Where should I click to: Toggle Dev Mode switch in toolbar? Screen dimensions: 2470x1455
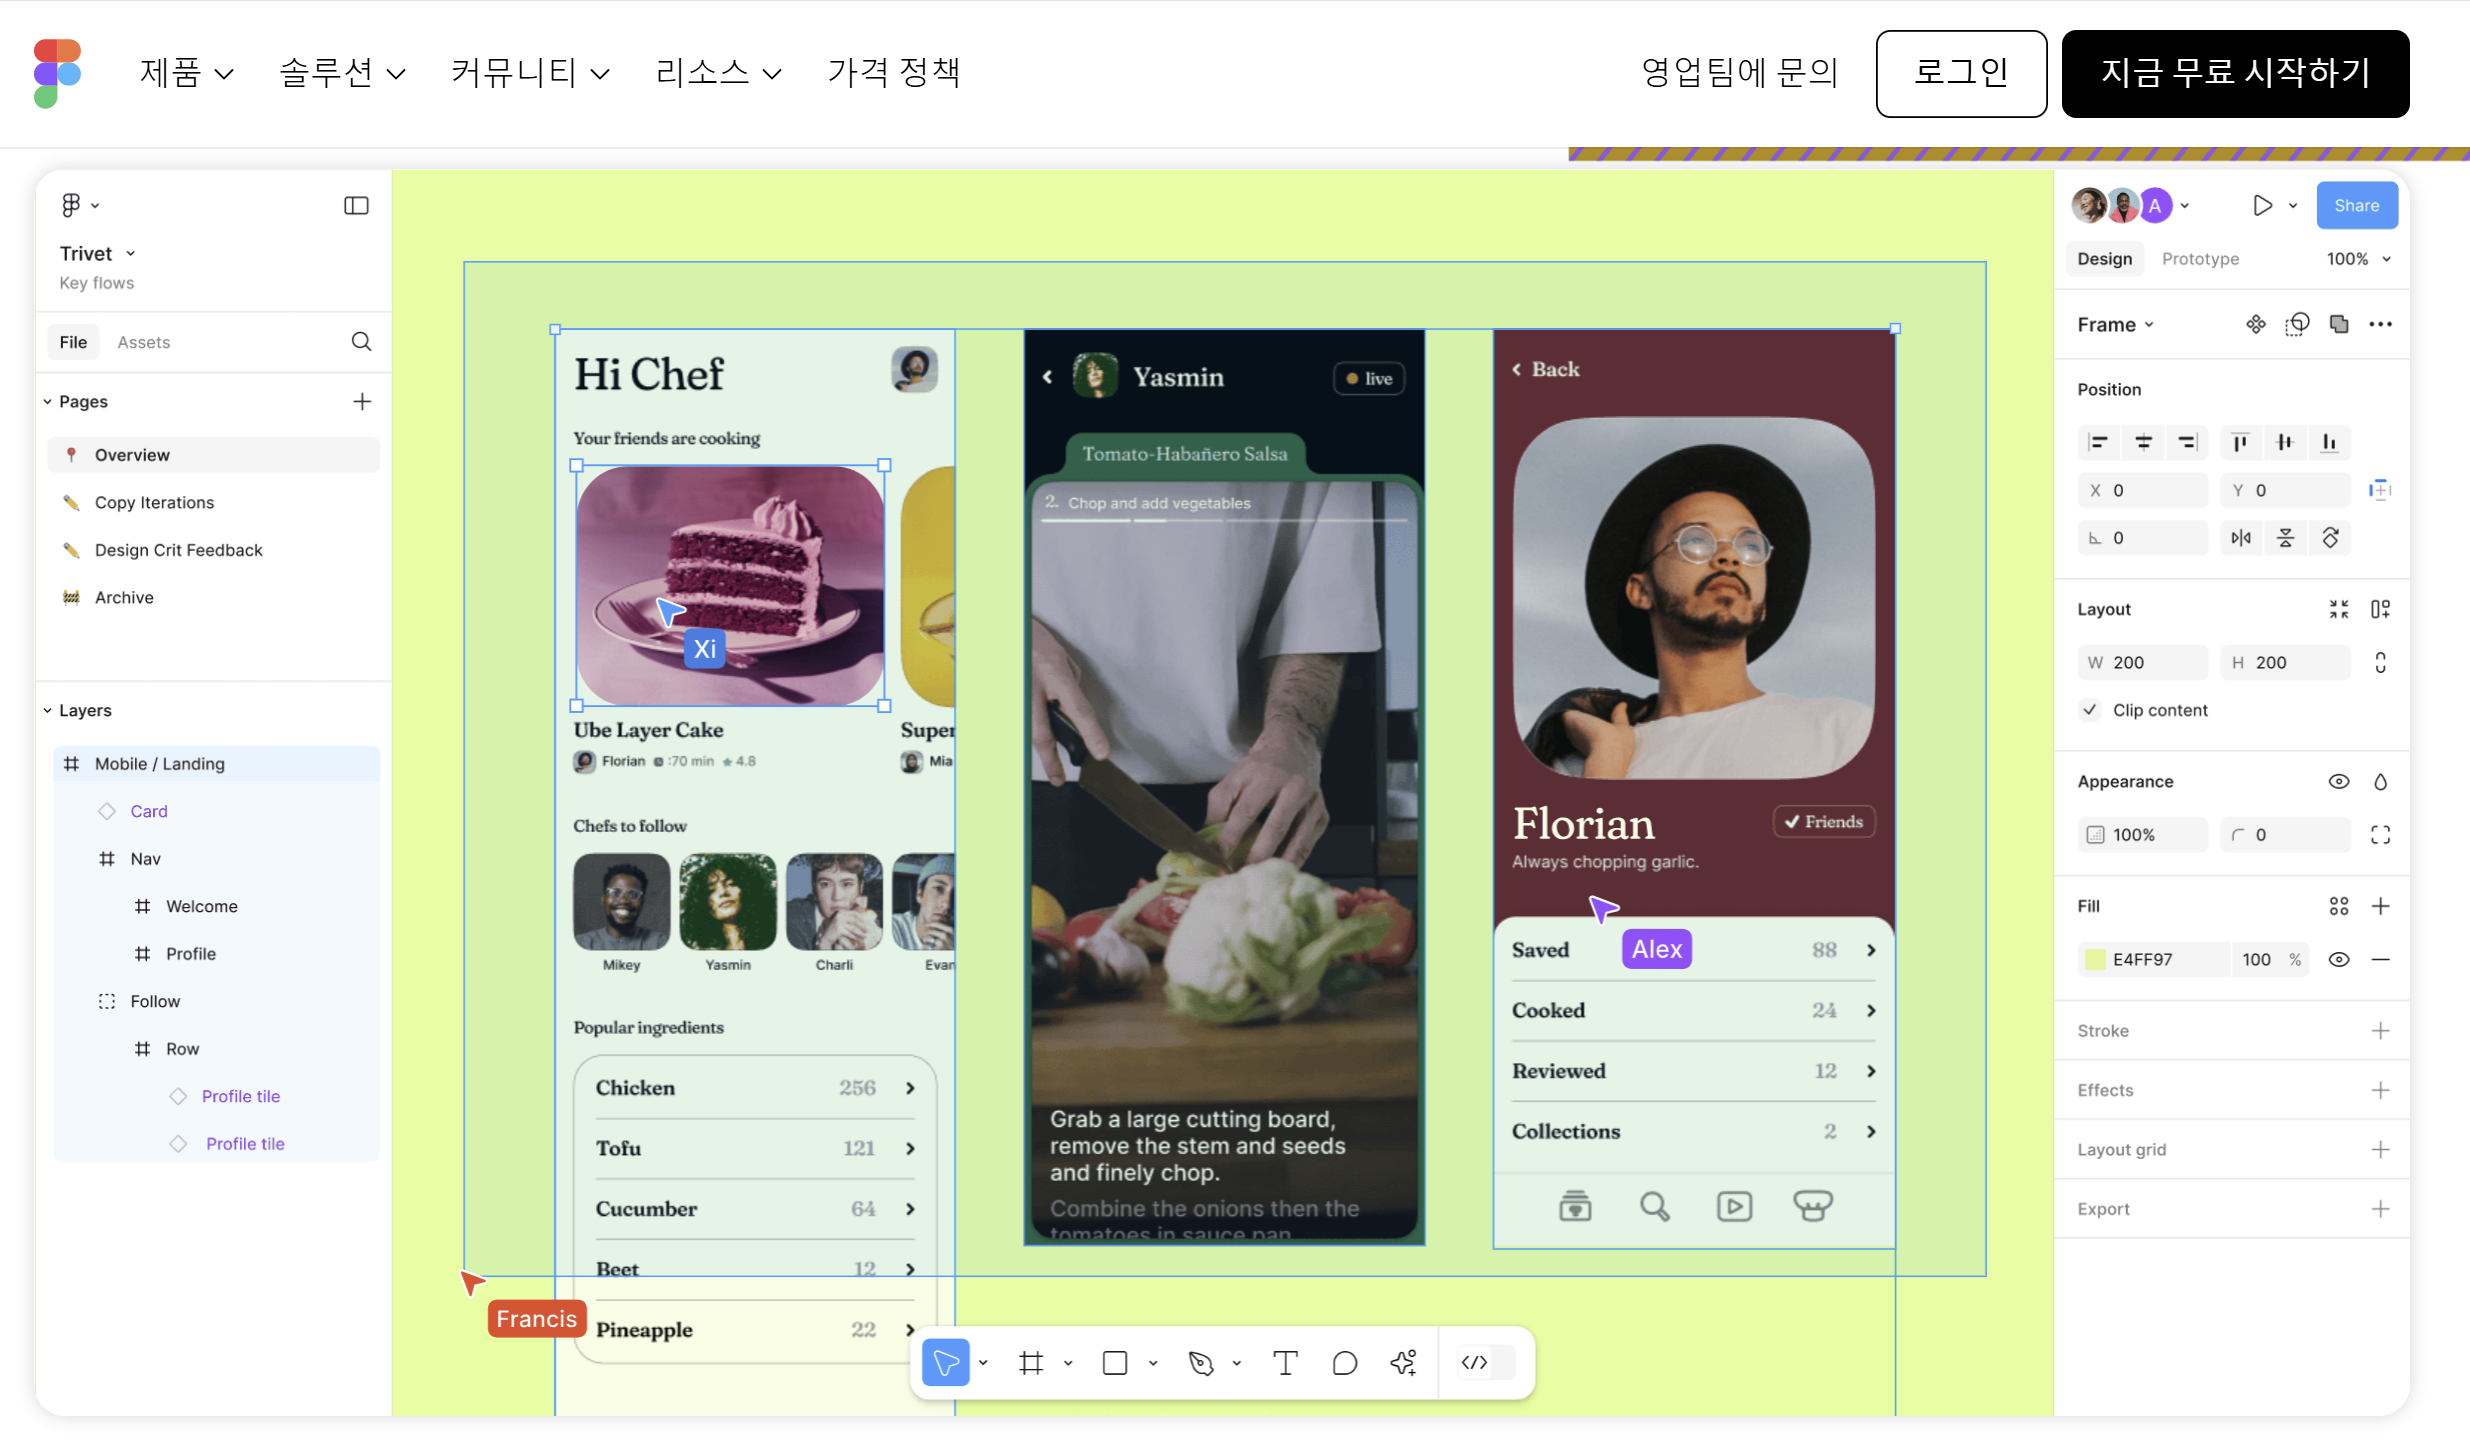[1487, 1362]
